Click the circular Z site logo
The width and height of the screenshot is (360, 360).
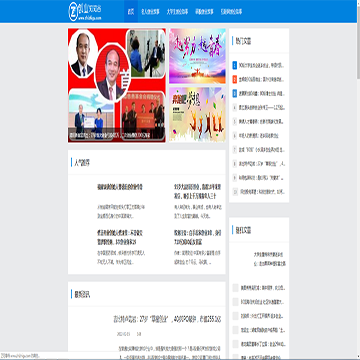pos(73,11)
